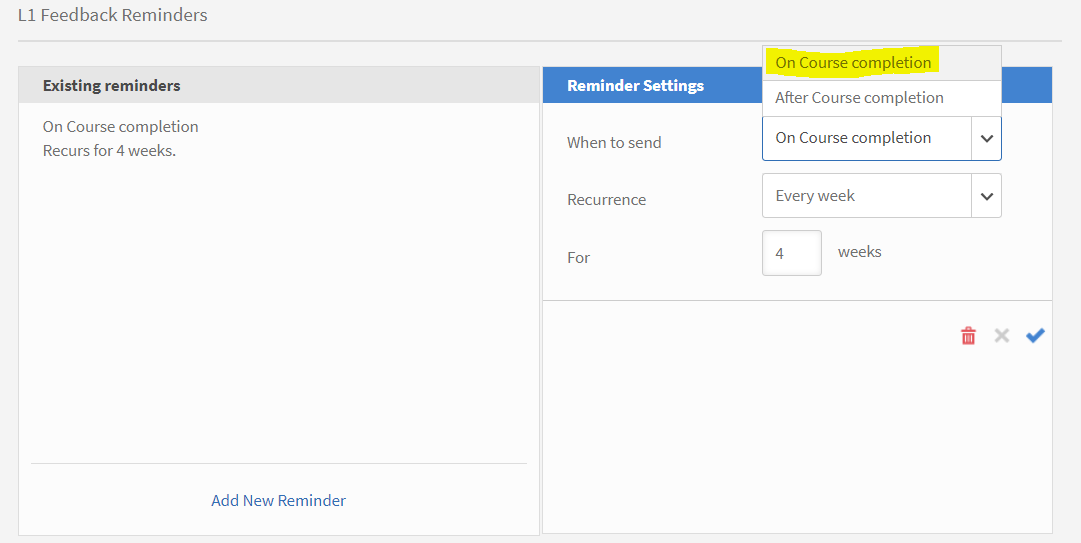Open the 'Every week' recurrence combo box
Image resolution: width=1081 pixels, height=543 pixels.
(x=866, y=197)
